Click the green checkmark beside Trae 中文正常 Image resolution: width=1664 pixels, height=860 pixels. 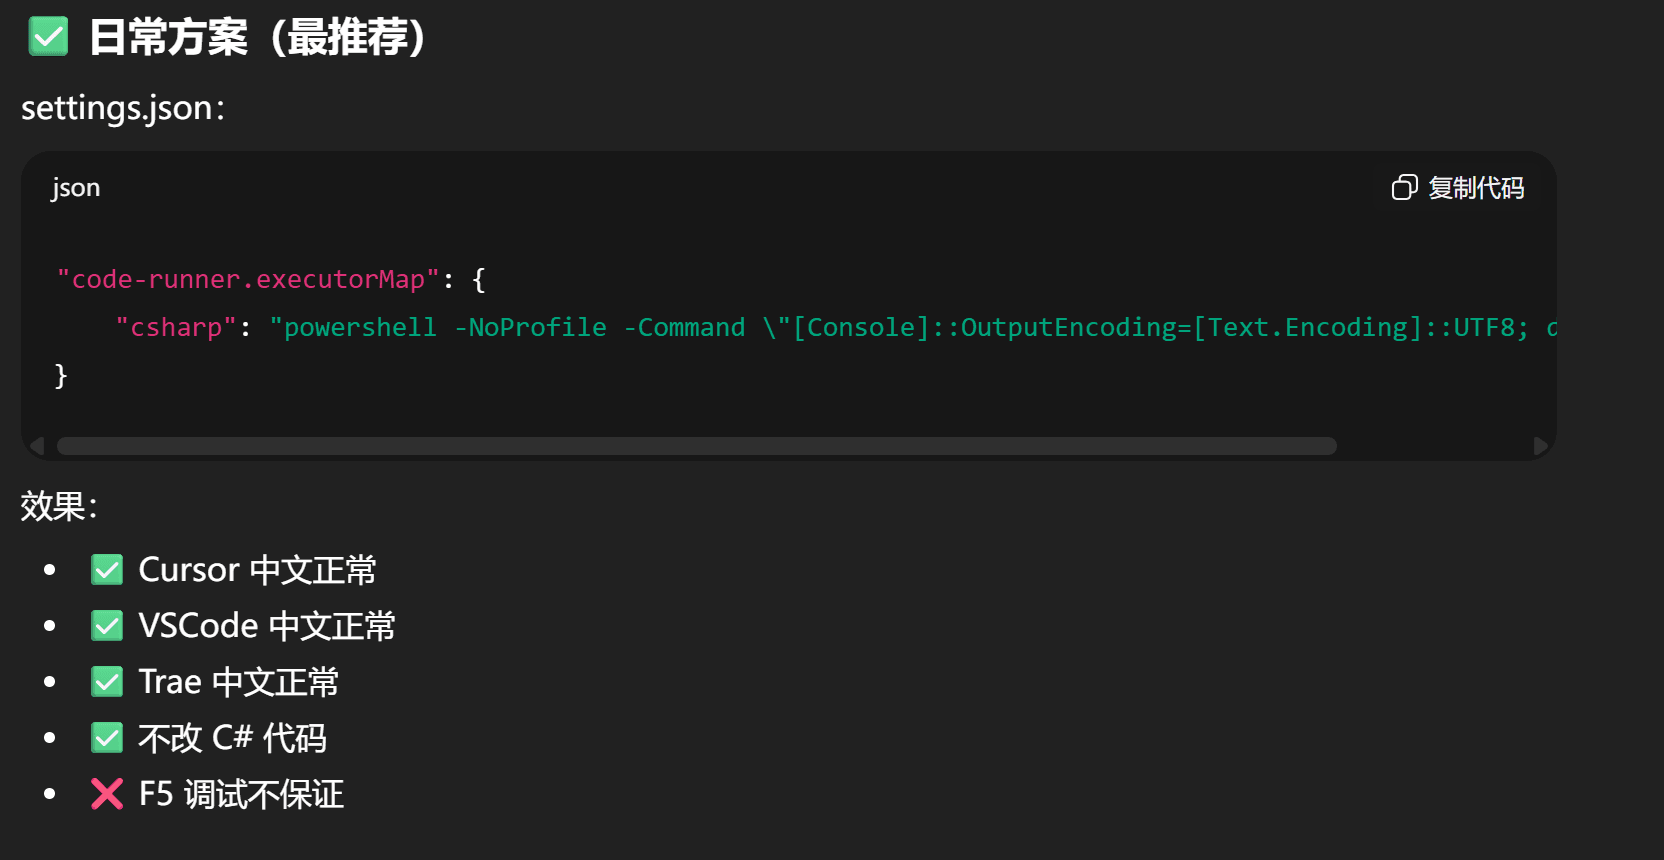pyautogui.click(x=107, y=682)
